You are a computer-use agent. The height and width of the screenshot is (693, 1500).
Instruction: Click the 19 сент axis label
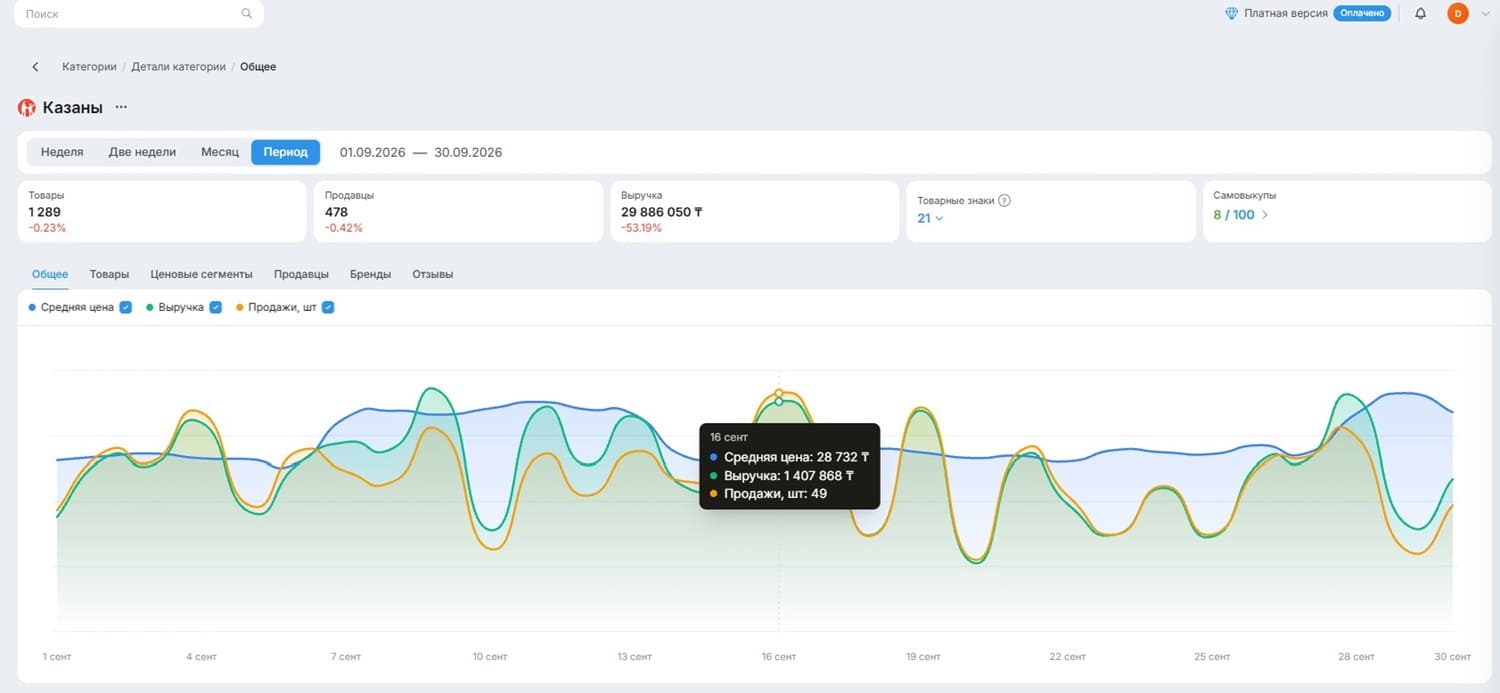pos(923,657)
